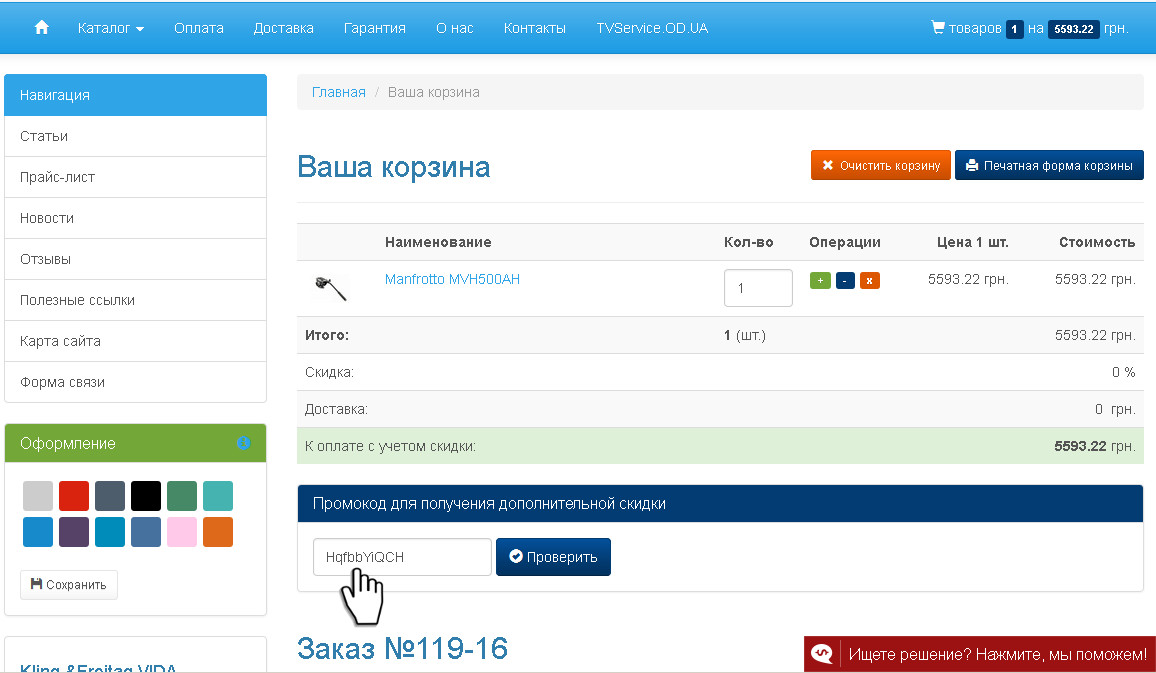Viewport: 1156px width, 673px height.
Task: Click the Manfrotto product thumbnail image
Action: coord(330,288)
